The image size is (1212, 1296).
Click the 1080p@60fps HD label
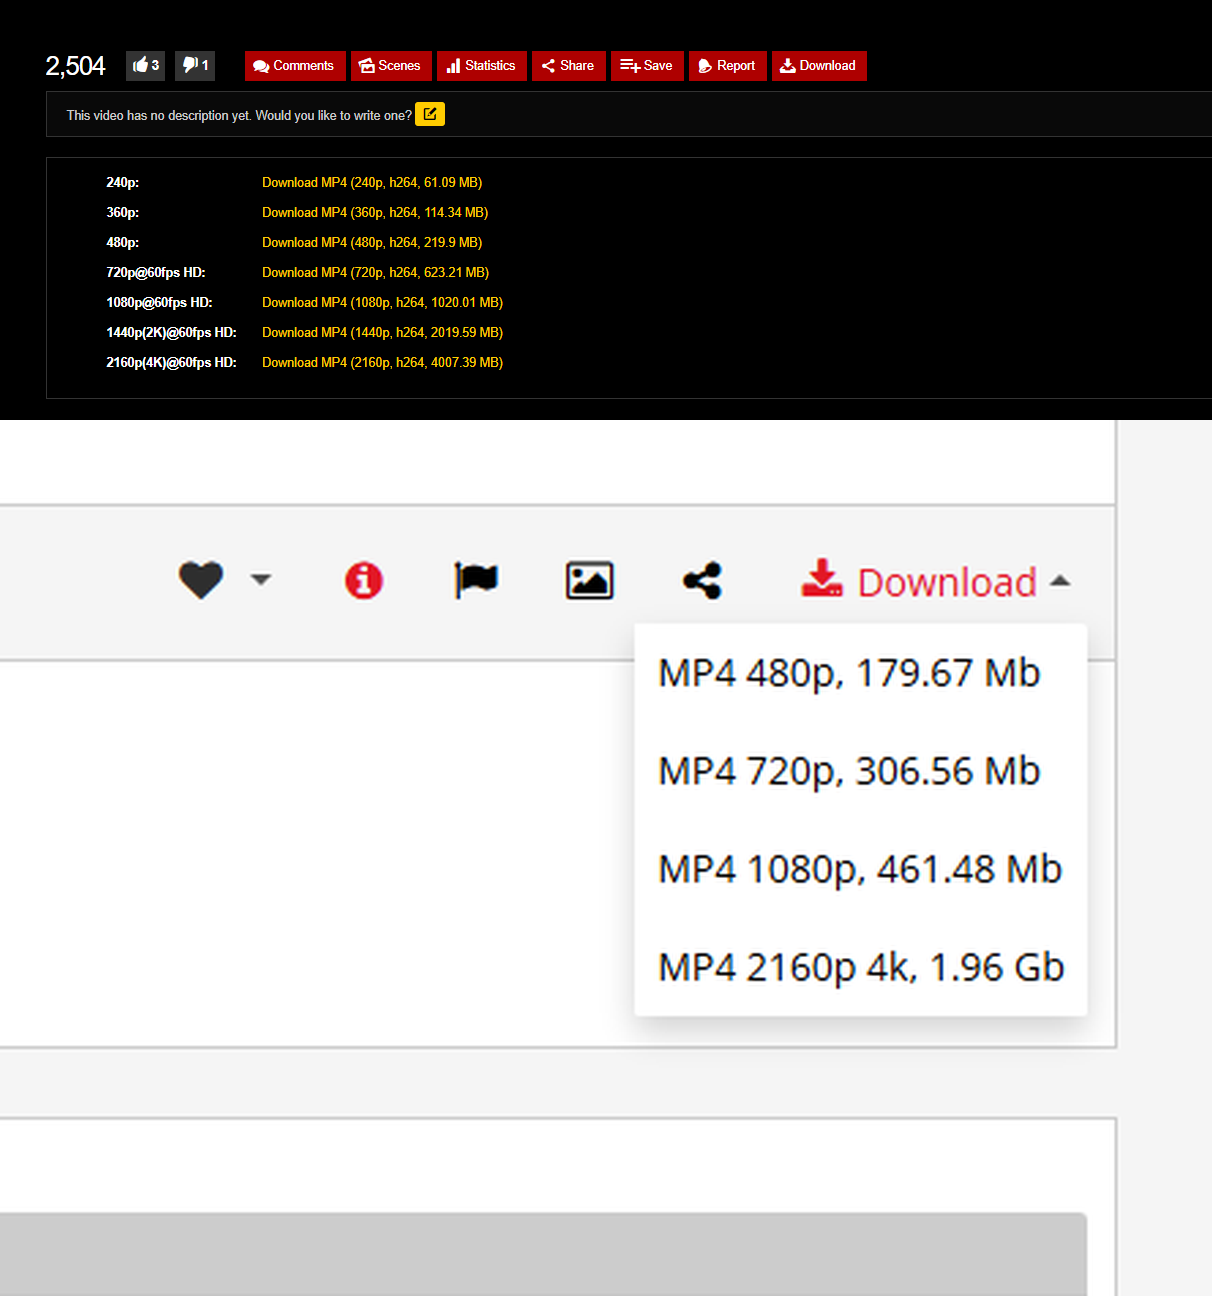click(x=159, y=302)
